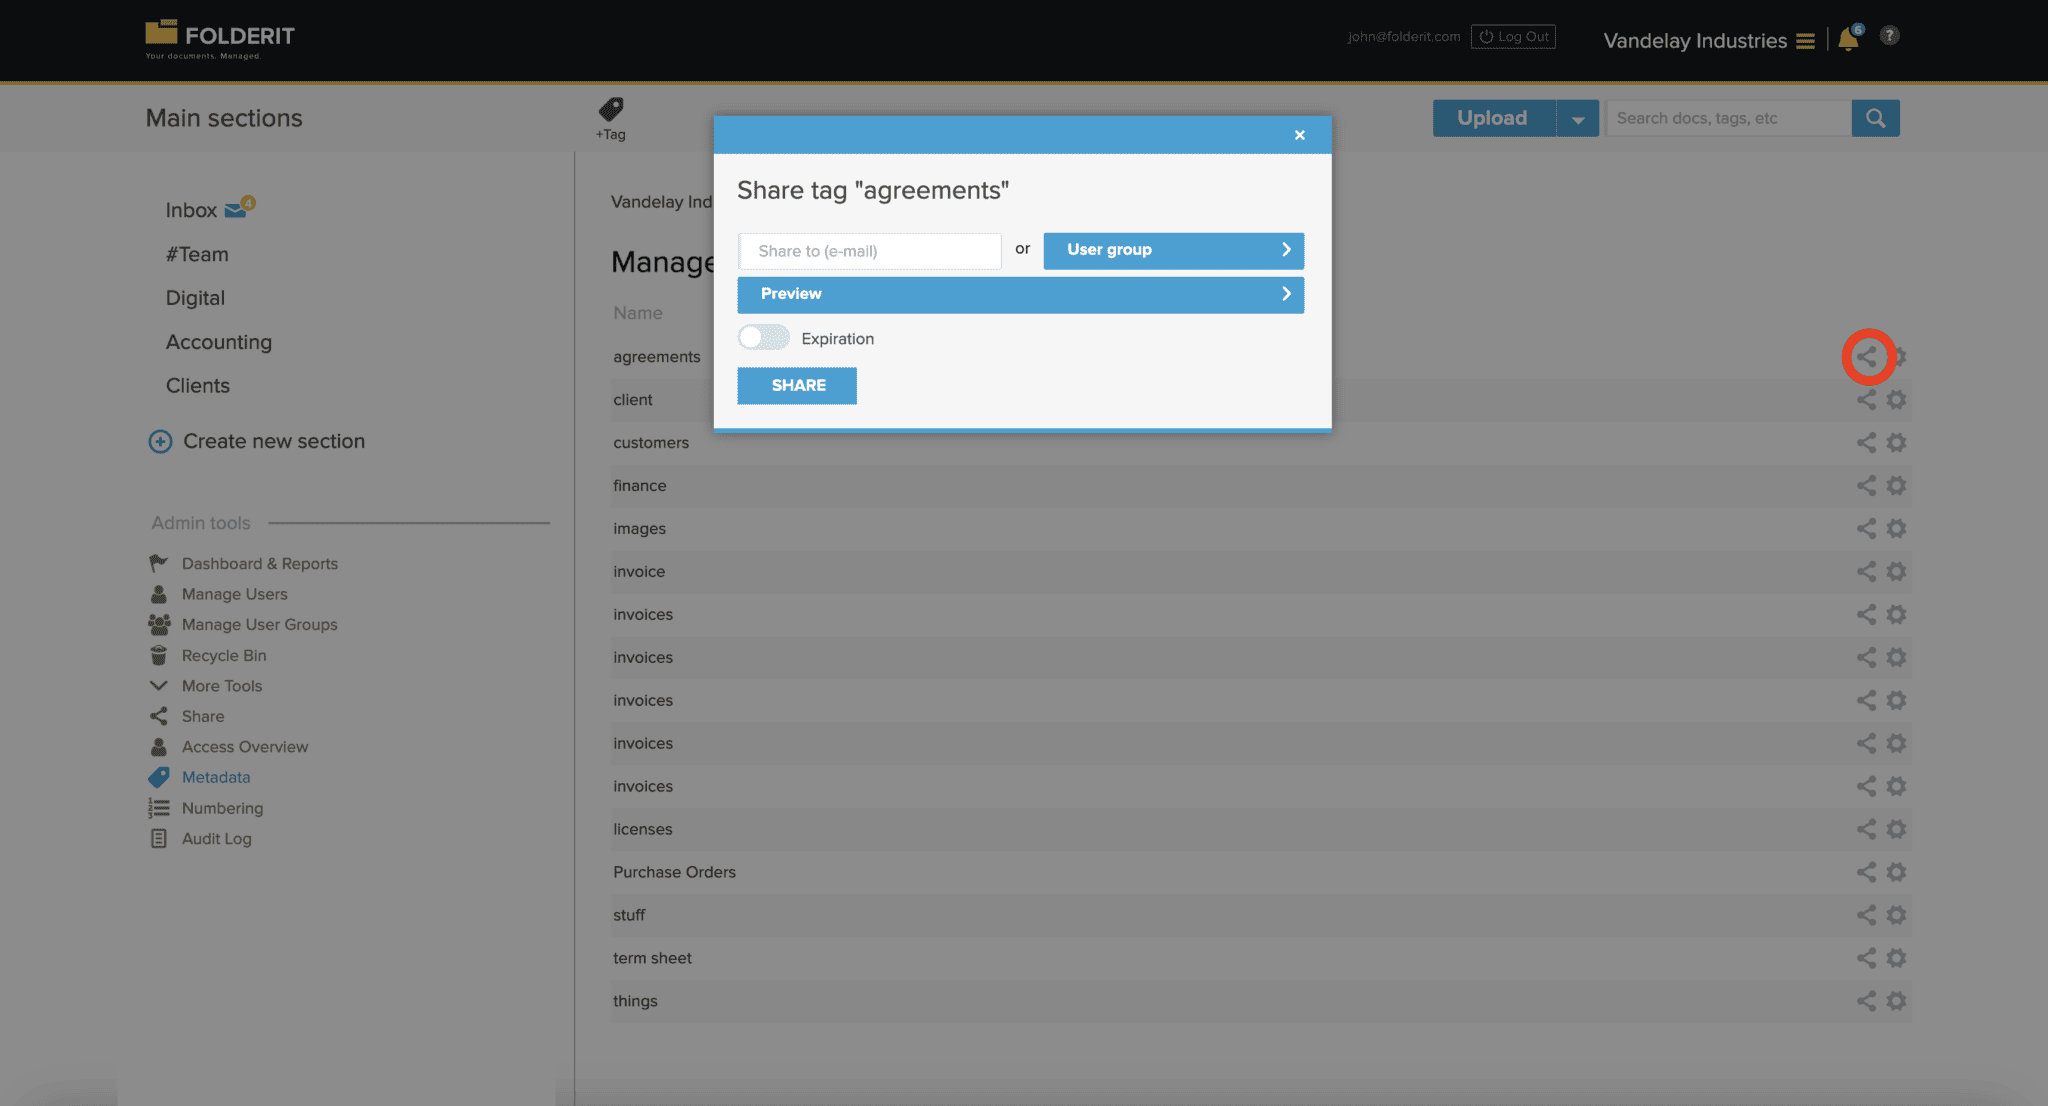Click the Share to e-mail input field

[869, 250]
